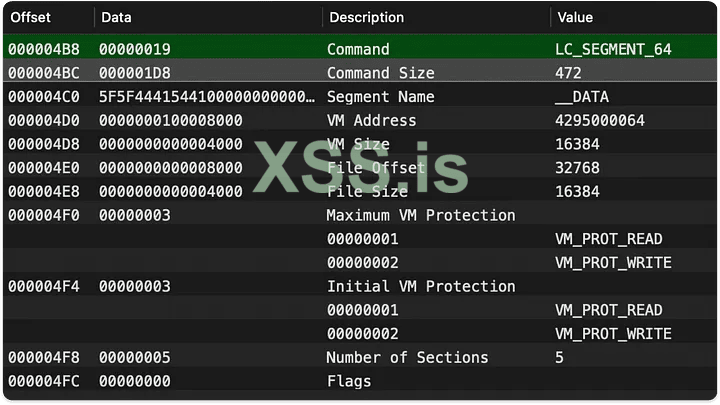Select the Segment Name row
The width and height of the screenshot is (720, 405).
(x=380, y=97)
